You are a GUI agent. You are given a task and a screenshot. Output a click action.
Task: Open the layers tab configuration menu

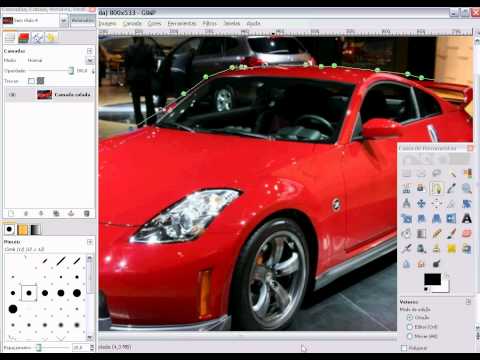point(90,51)
